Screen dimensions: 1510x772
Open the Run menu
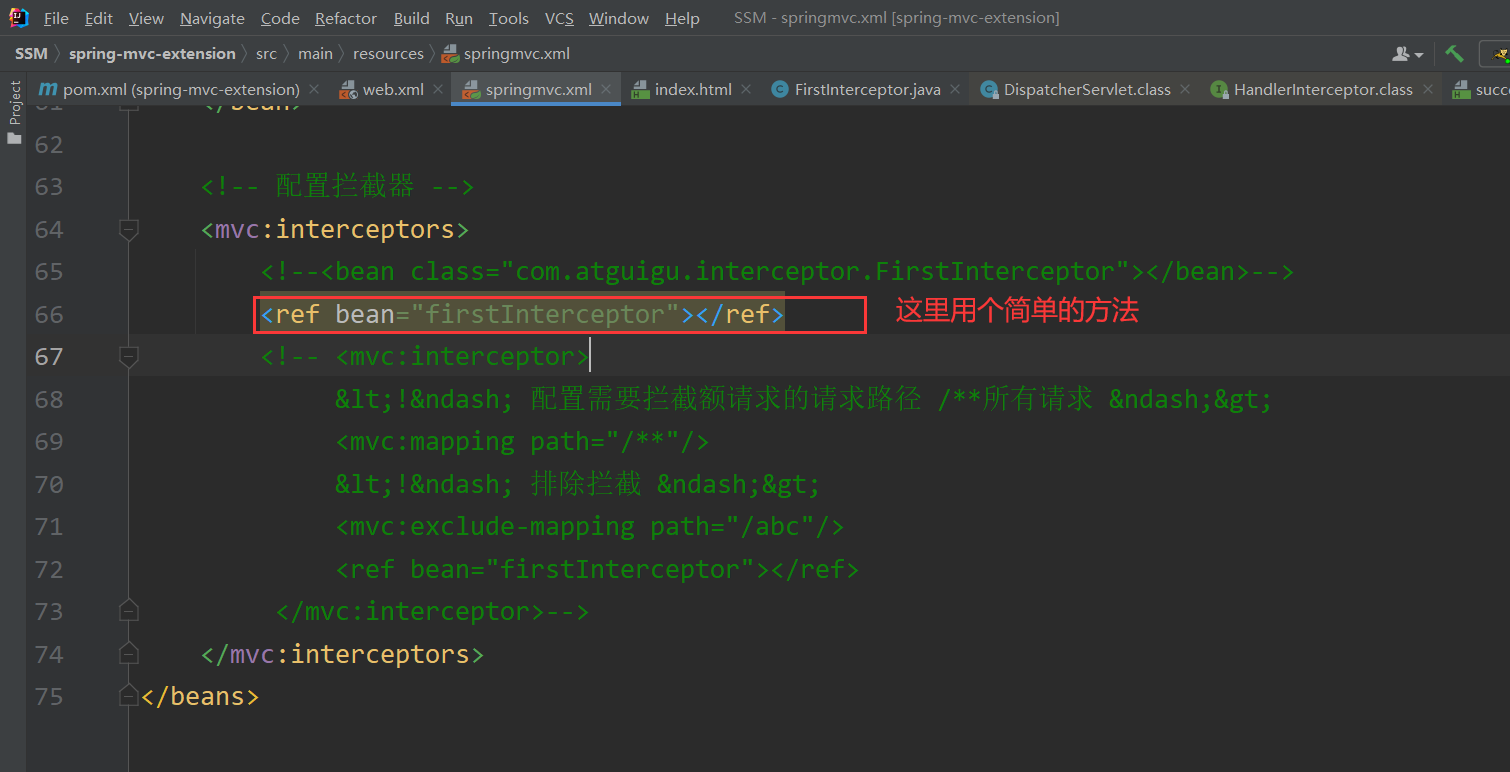pyautogui.click(x=459, y=18)
